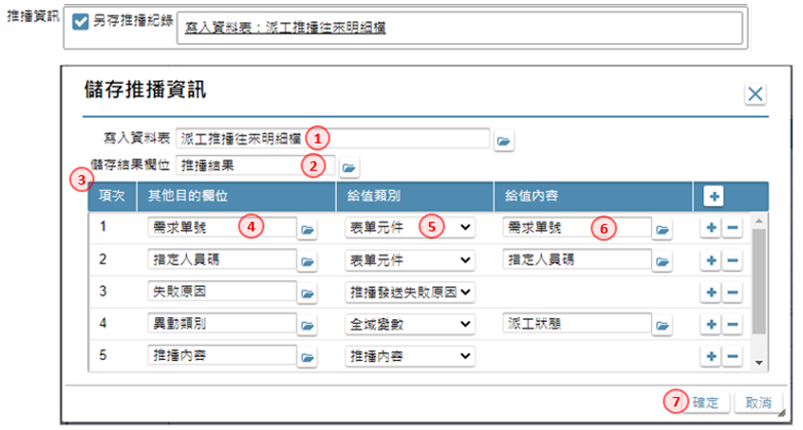The image size is (803, 430).
Task: Remove row 5 推播內容
Action: point(732,356)
